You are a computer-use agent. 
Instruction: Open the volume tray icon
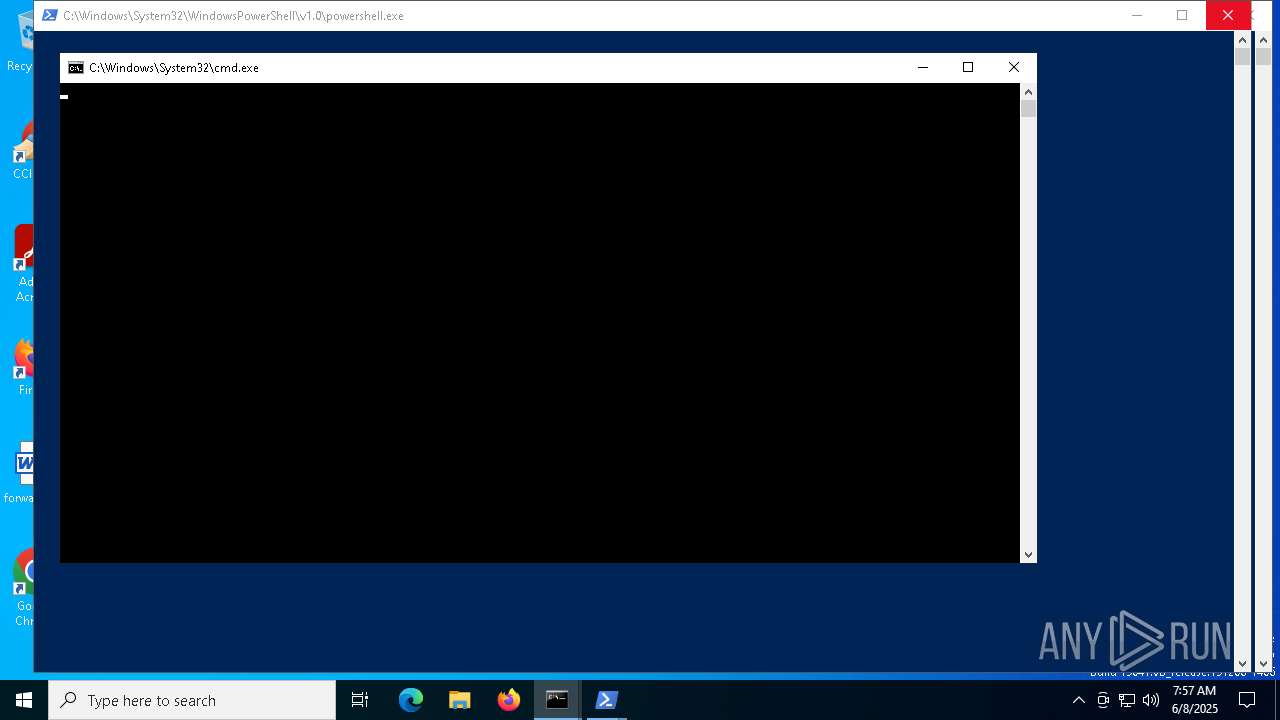coord(1151,700)
